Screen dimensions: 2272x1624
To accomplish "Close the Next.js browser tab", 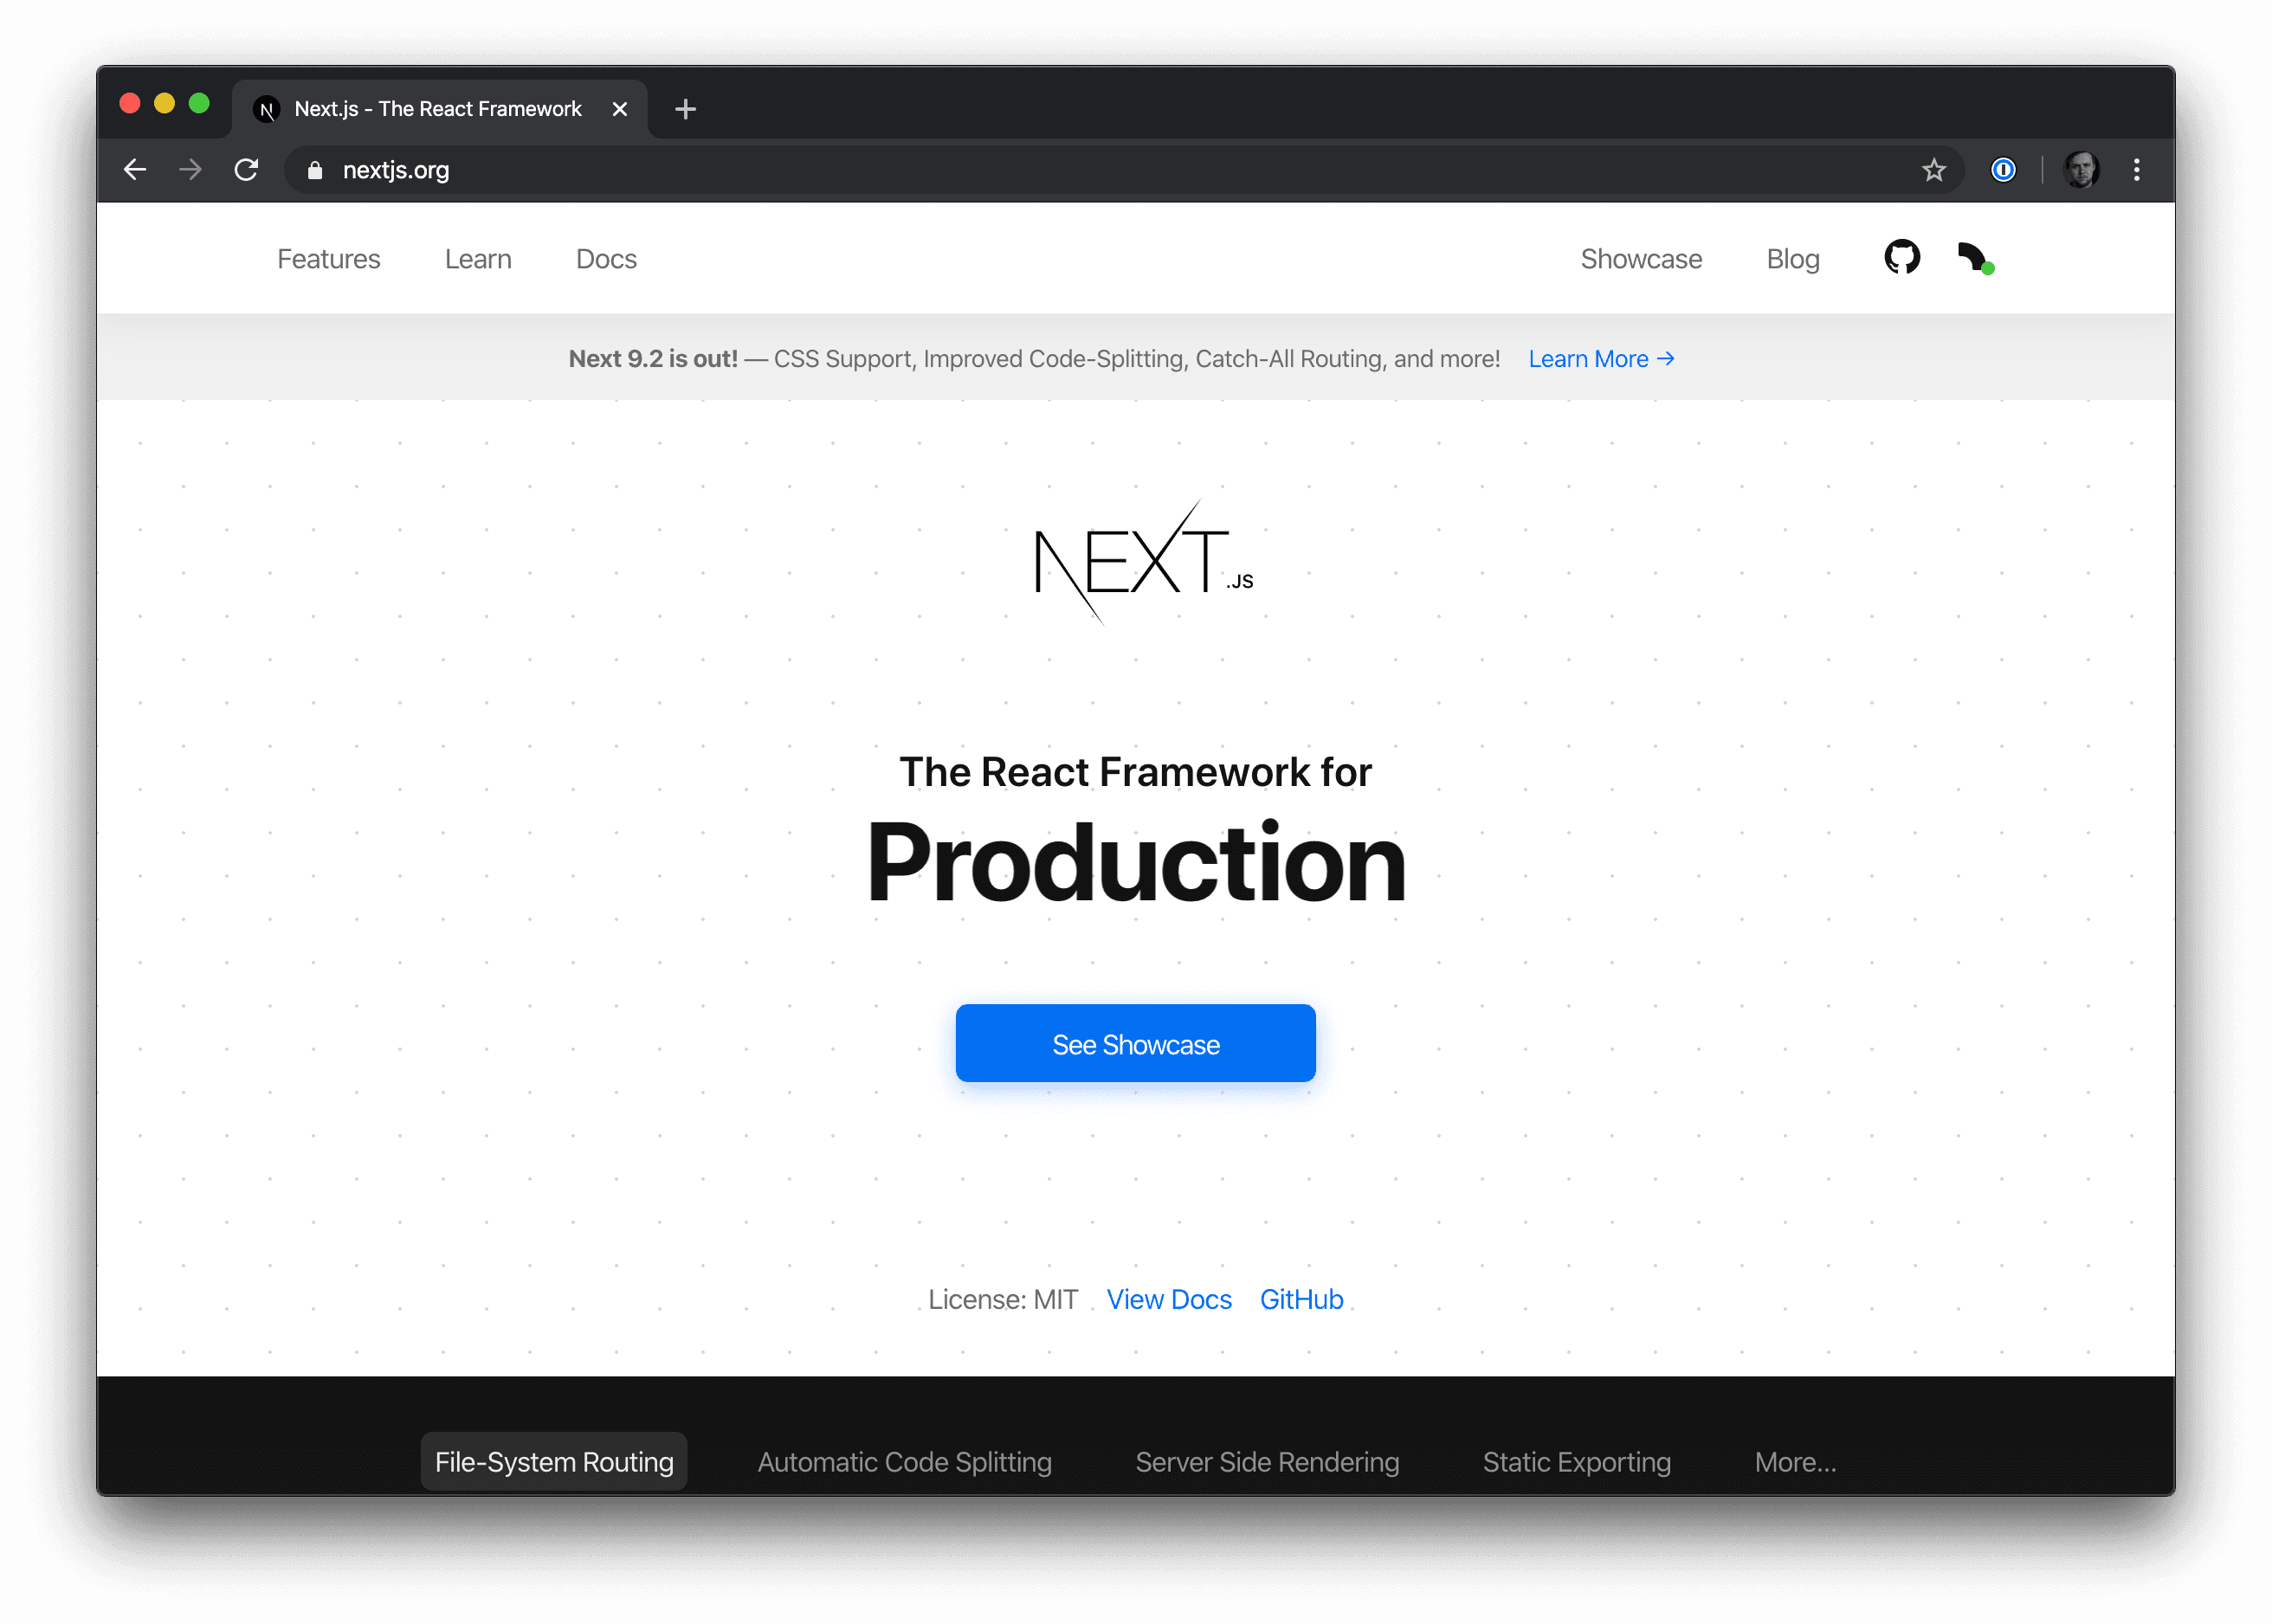I will pos(620,109).
